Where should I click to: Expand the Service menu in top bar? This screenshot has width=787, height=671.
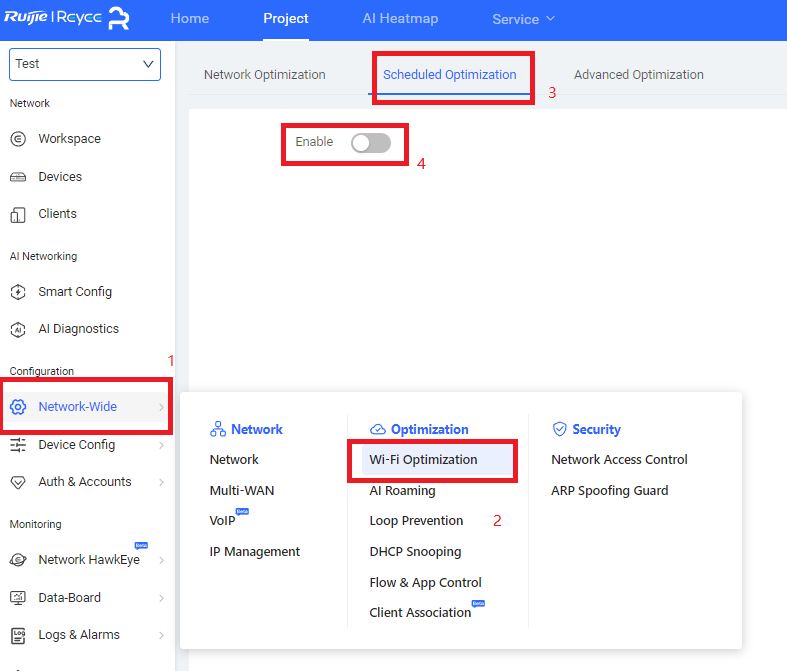click(x=523, y=19)
